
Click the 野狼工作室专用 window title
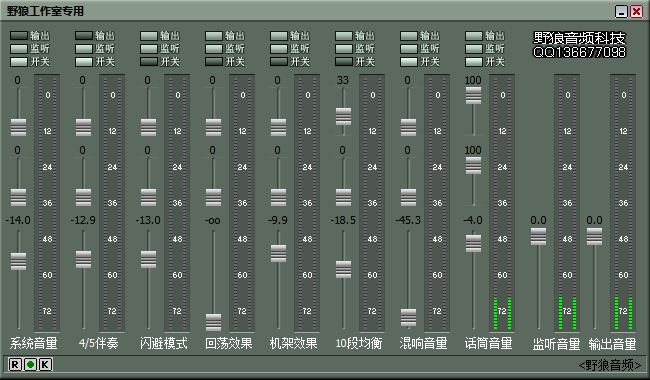point(46,11)
